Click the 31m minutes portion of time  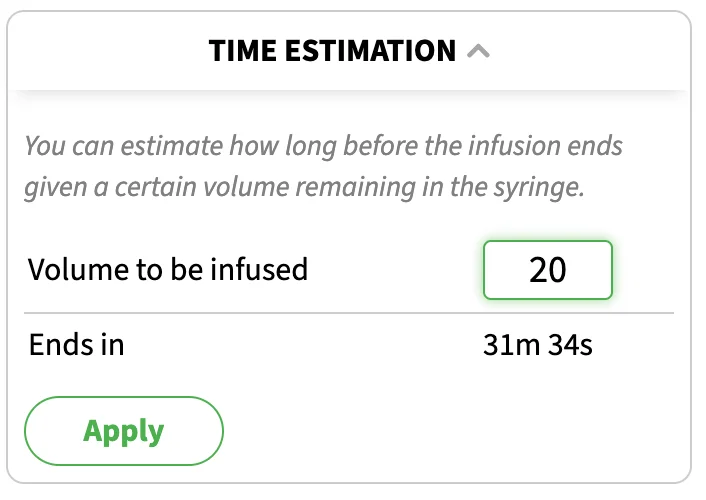click(511, 345)
